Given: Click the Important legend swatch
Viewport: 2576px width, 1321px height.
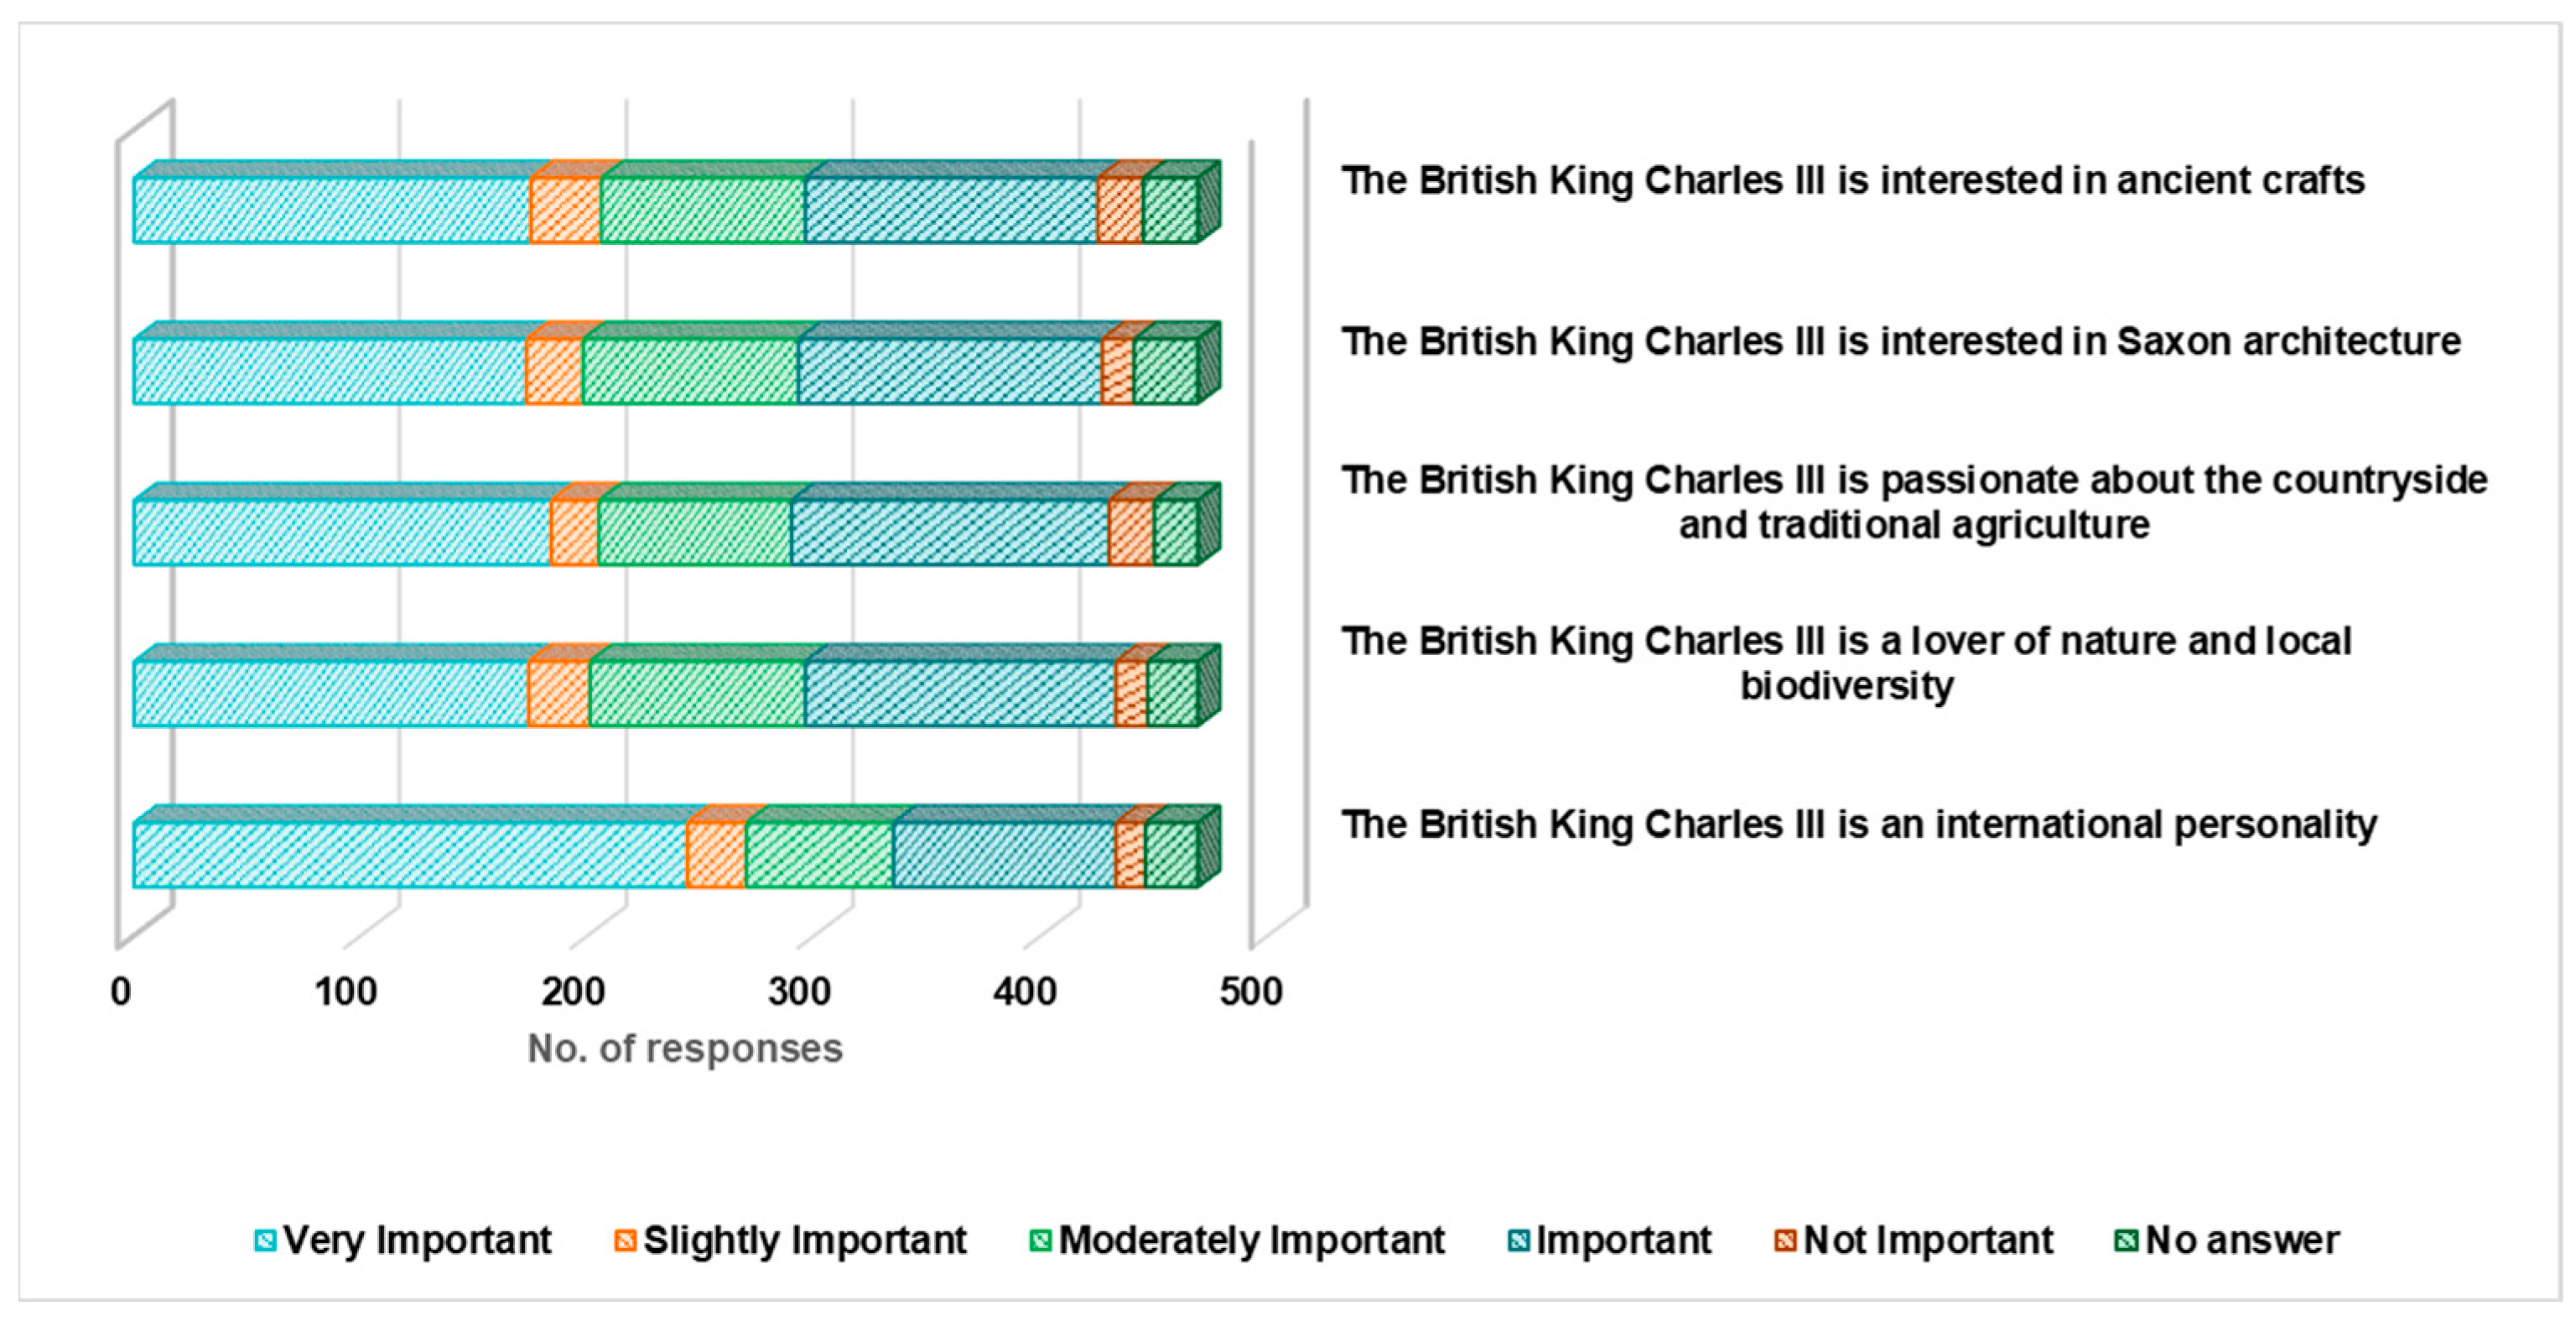Looking at the screenshot, I should (1518, 1241).
